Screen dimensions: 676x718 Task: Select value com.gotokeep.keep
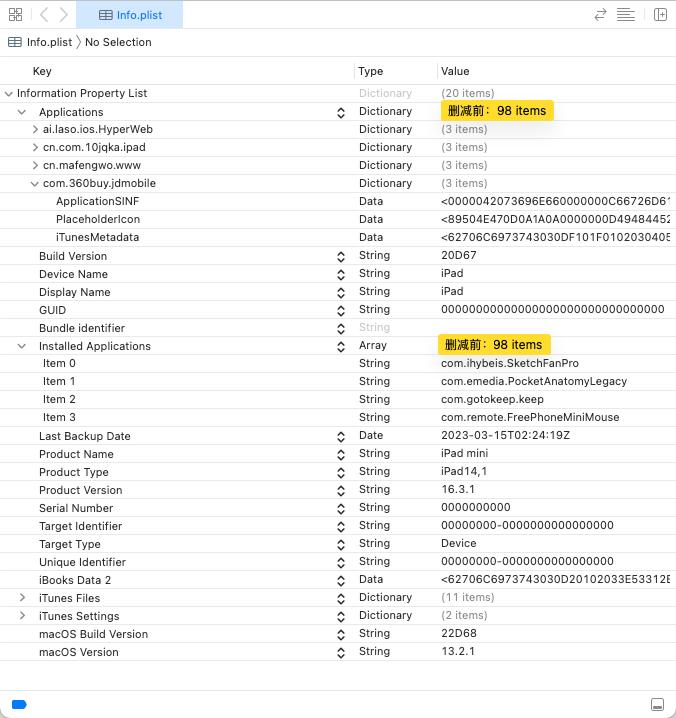[x=492, y=399]
